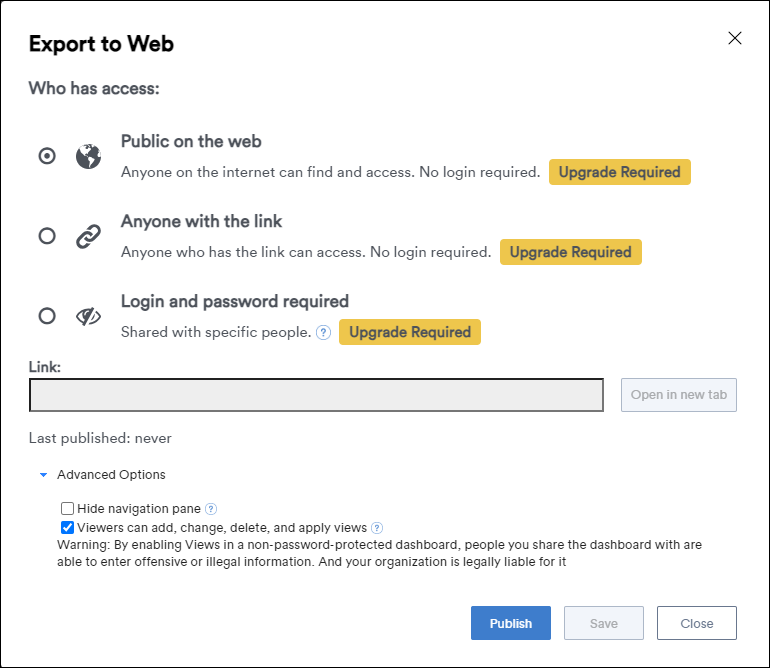Collapse the Advanced Options triangle
Viewport: 770px width, 668px height.
point(43,475)
